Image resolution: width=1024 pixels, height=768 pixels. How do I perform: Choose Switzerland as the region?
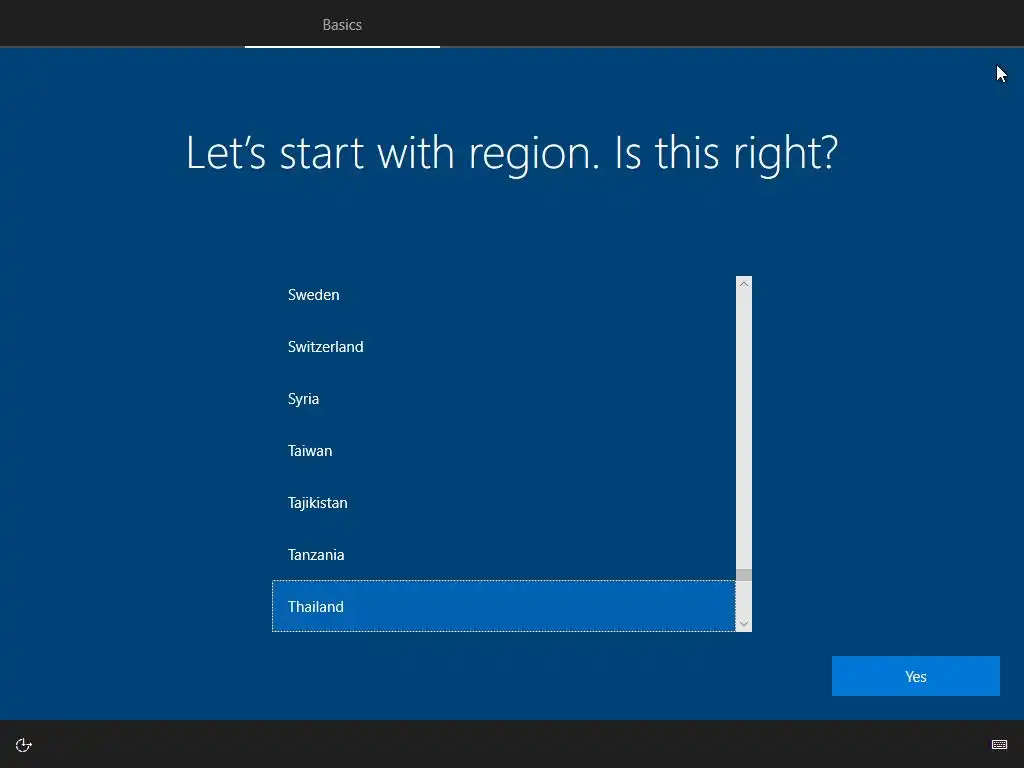click(x=504, y=347)
